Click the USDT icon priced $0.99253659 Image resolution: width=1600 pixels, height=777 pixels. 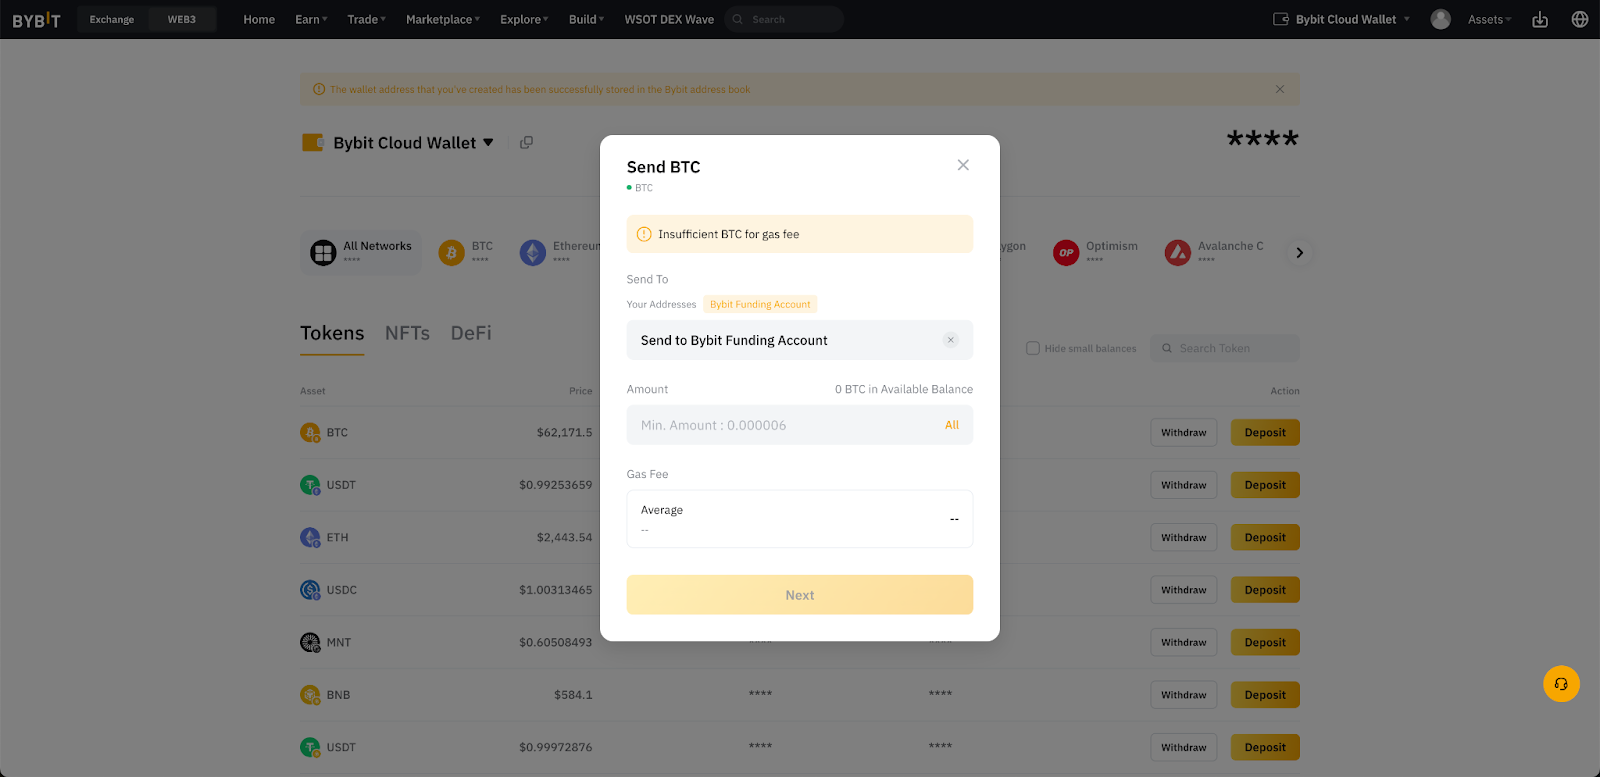pyautogui.click(x=310, y=485)
